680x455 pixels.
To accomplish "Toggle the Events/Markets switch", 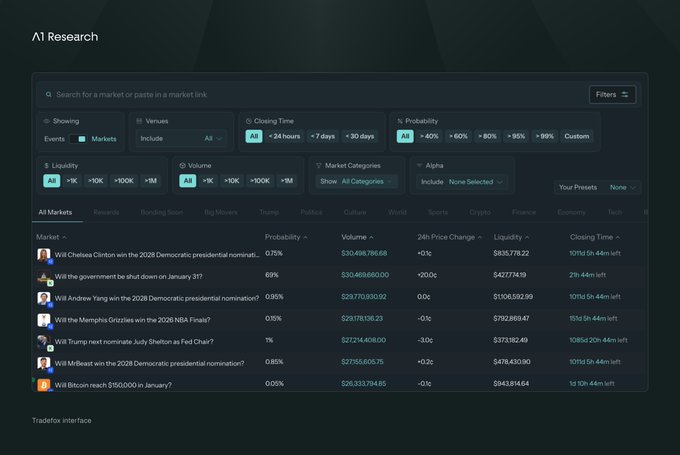I will tap(78, 139).
